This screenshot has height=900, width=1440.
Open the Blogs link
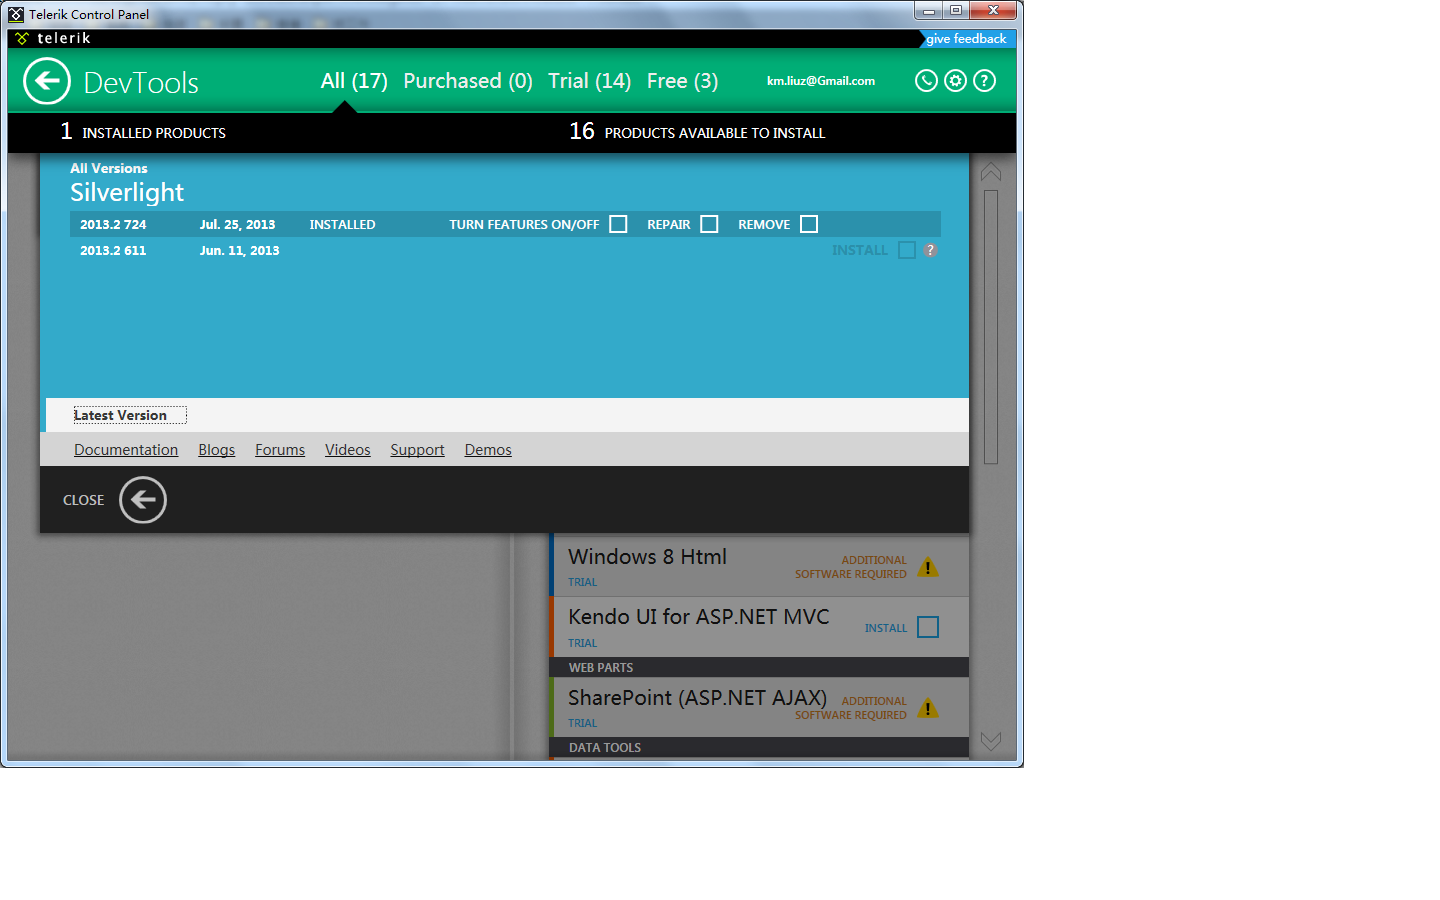216,450
